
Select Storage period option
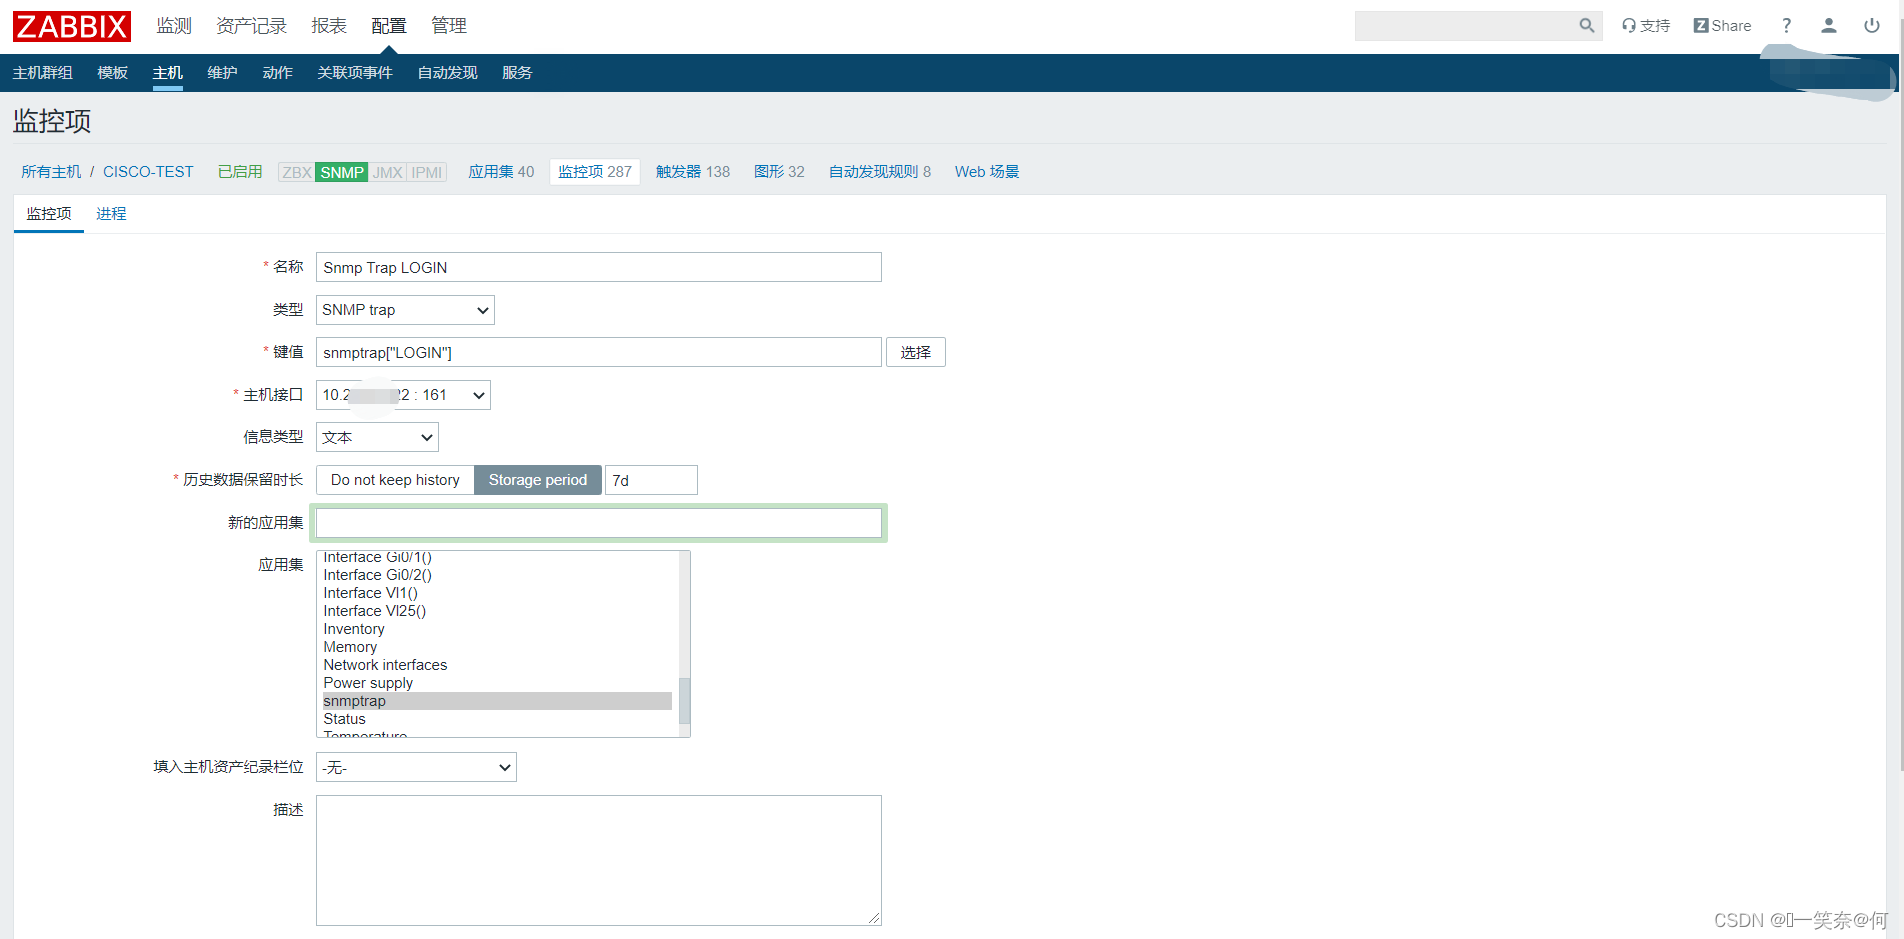coord(538,480)
